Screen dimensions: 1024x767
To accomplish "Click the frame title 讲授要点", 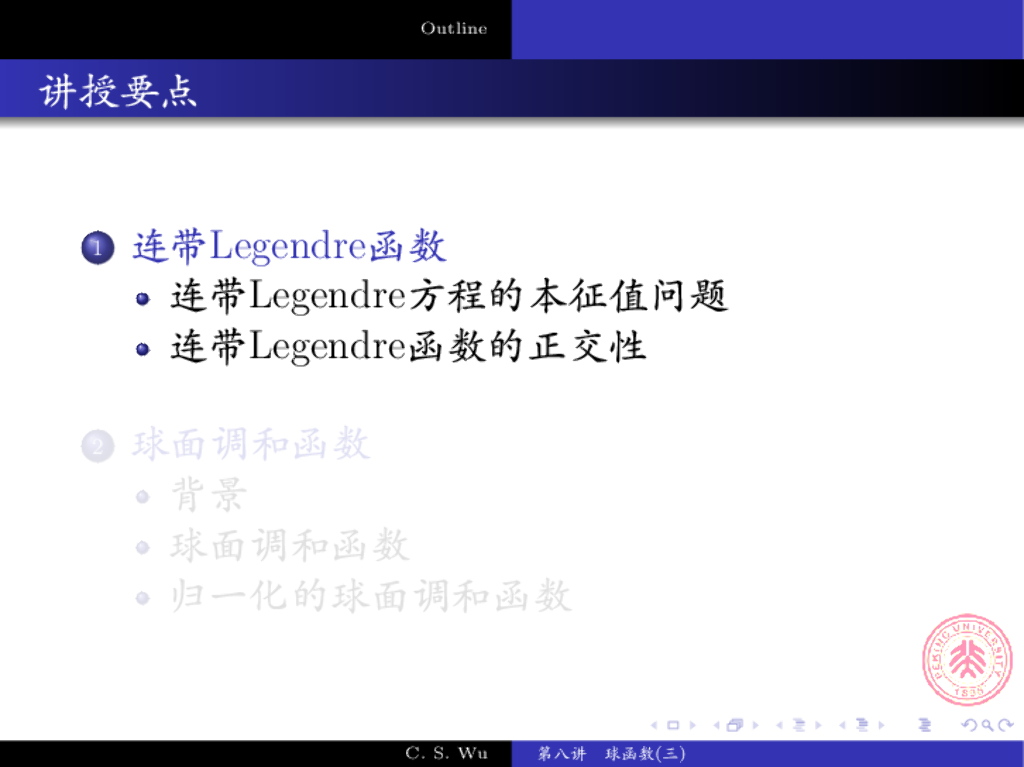I will click(x=118, y=91).
